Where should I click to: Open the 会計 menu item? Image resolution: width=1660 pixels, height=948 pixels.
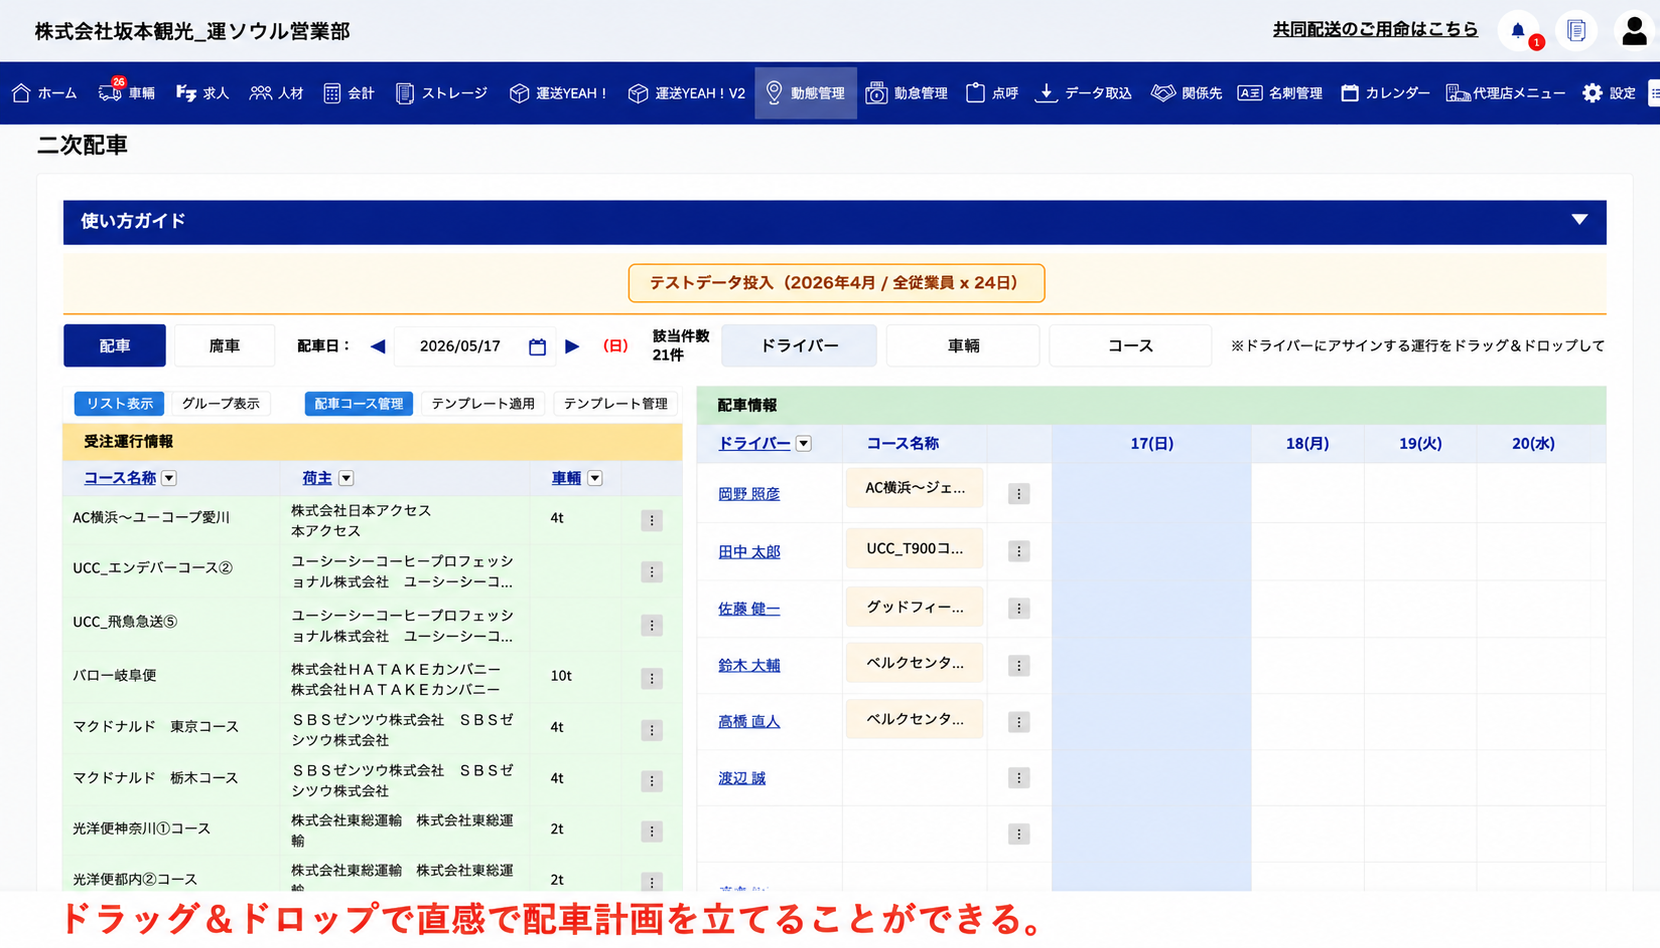[x=349, y=93]
